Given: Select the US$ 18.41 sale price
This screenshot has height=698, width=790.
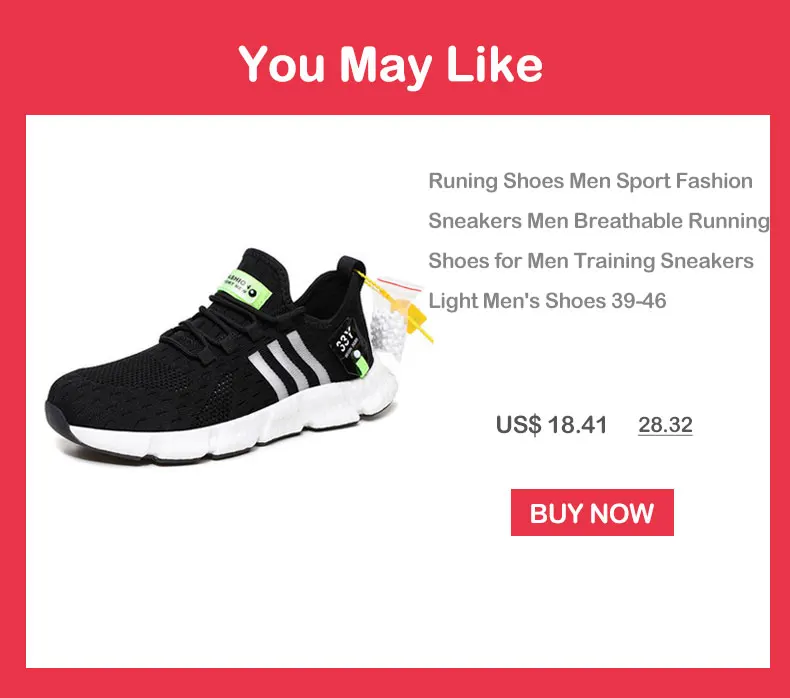Looking at the screenshot, I should [x=551, y=425].
